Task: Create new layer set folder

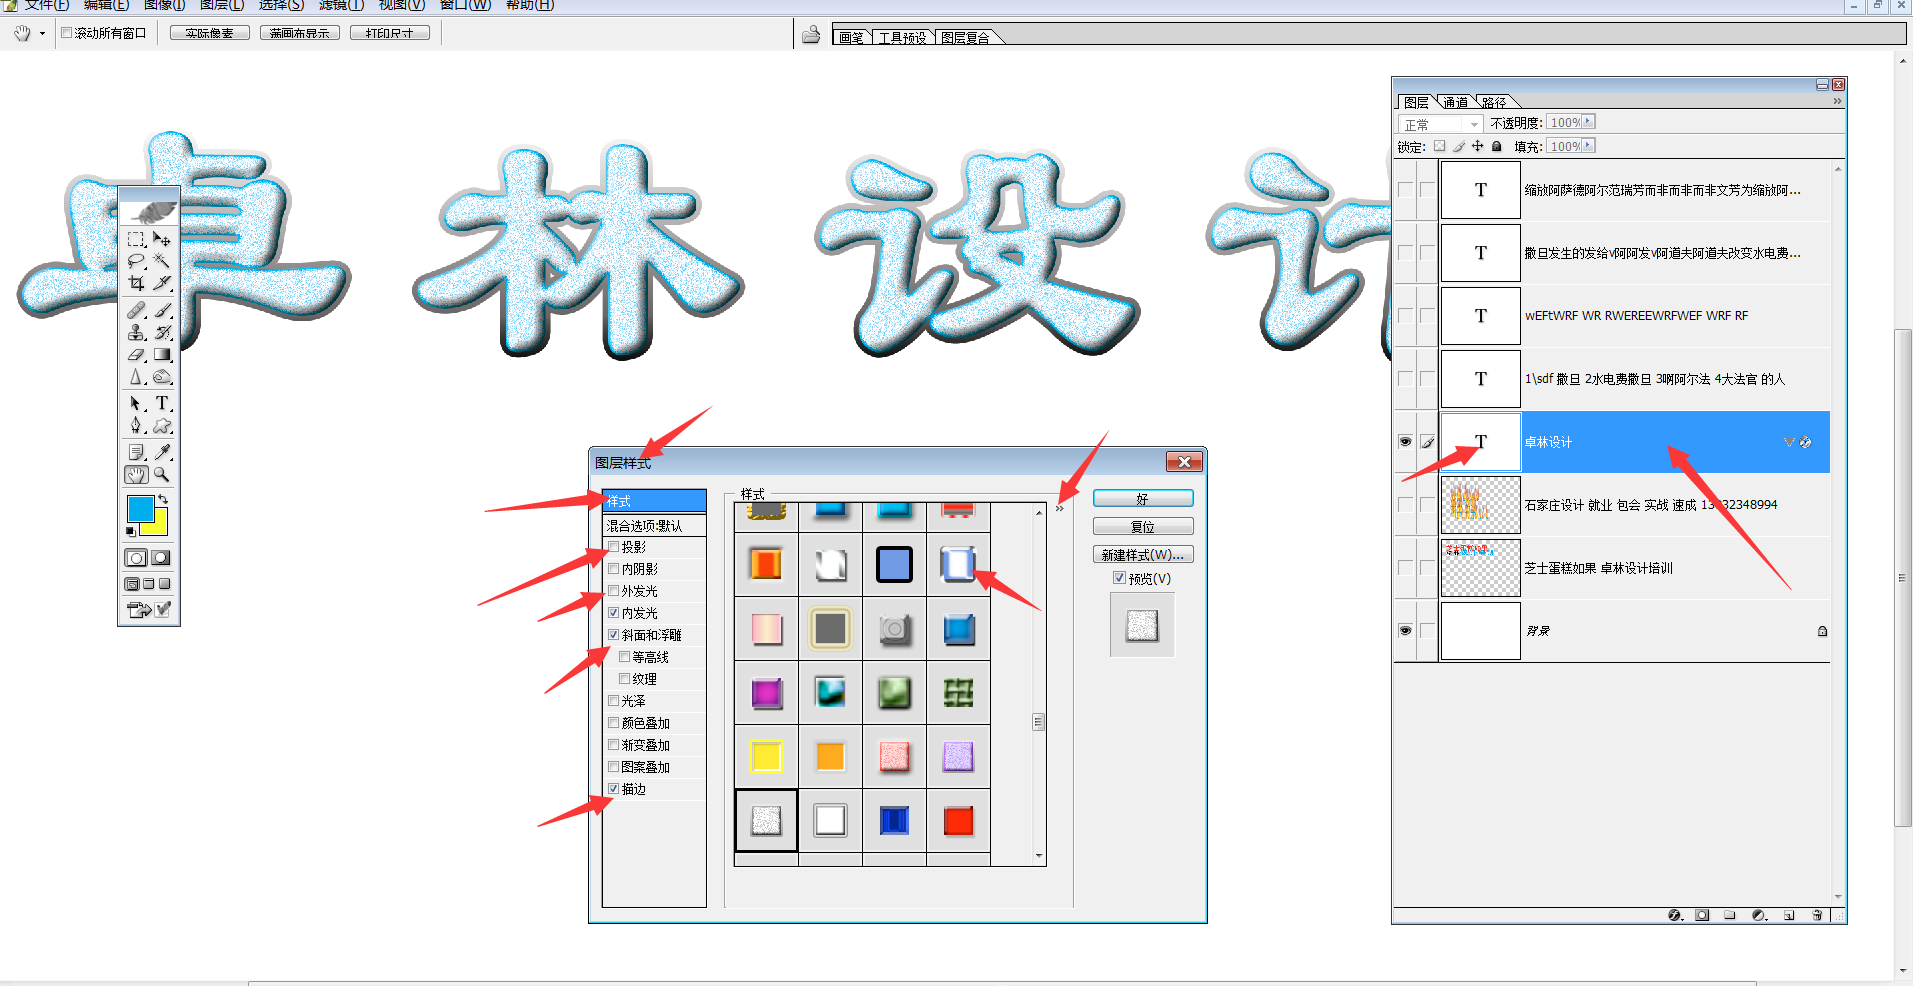Action: coord(1729,915)
